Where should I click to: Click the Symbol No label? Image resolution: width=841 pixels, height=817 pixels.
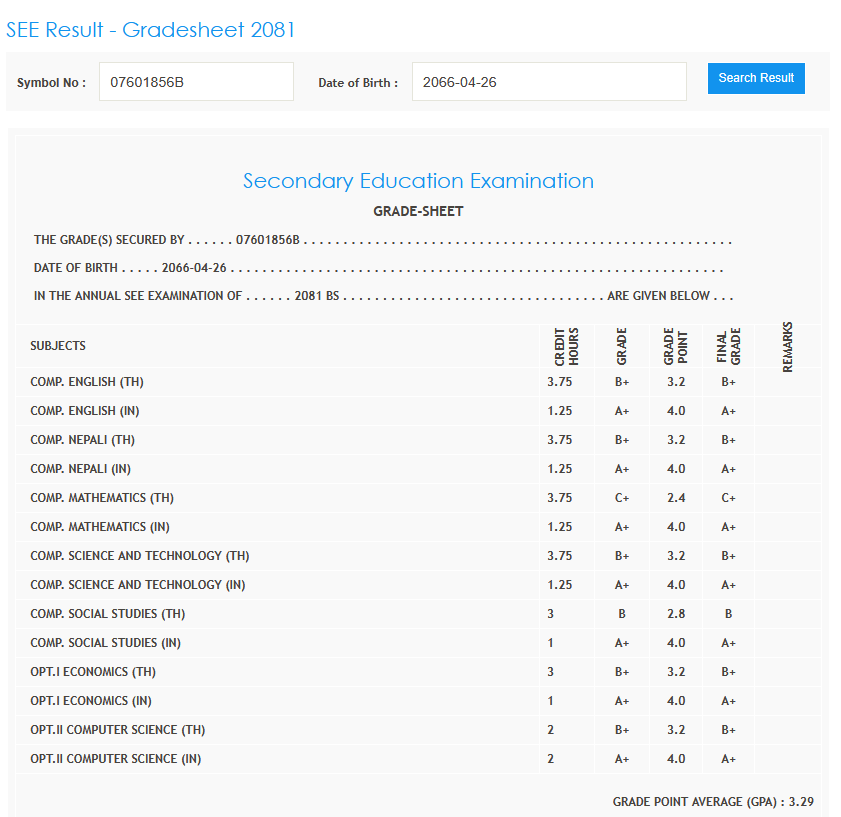51,83
